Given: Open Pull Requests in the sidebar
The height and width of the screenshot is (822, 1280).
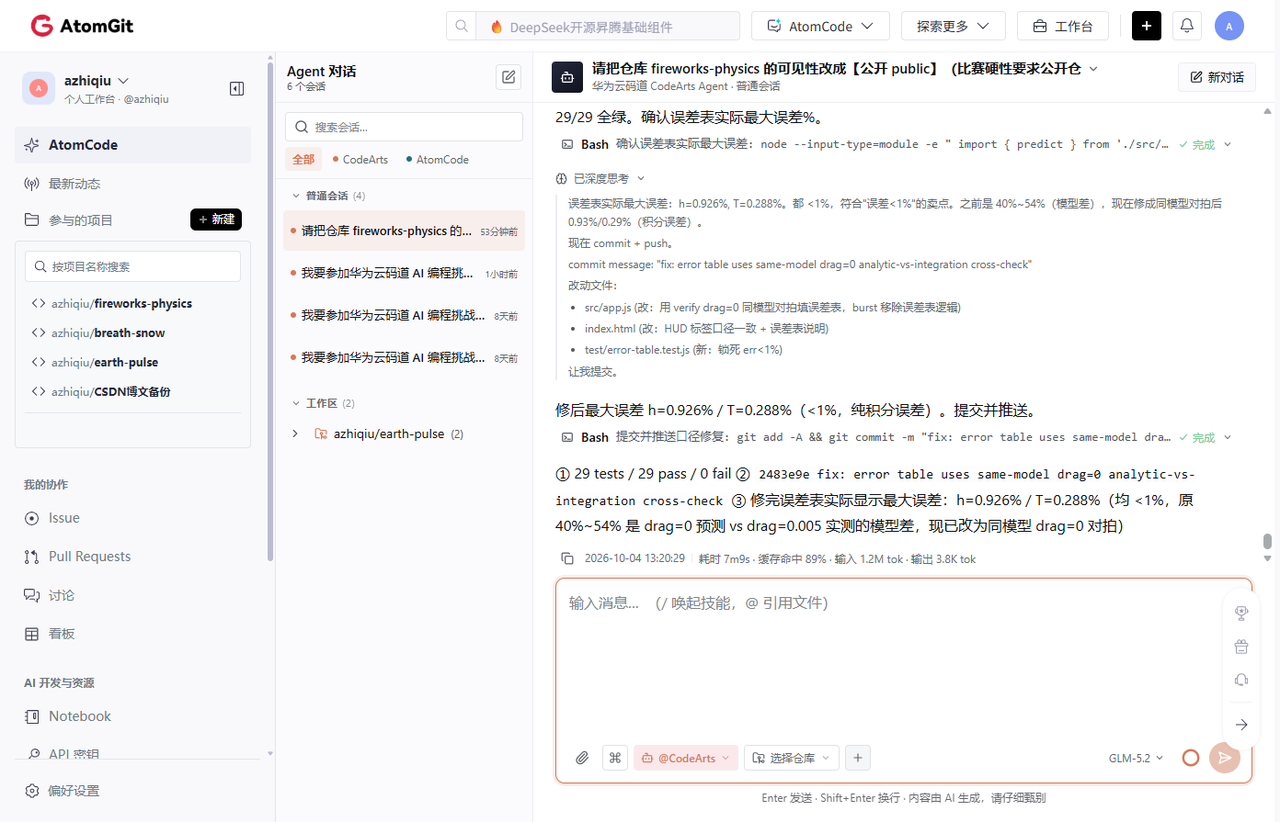Looking at the screenshot, I should tap(133, 556).
